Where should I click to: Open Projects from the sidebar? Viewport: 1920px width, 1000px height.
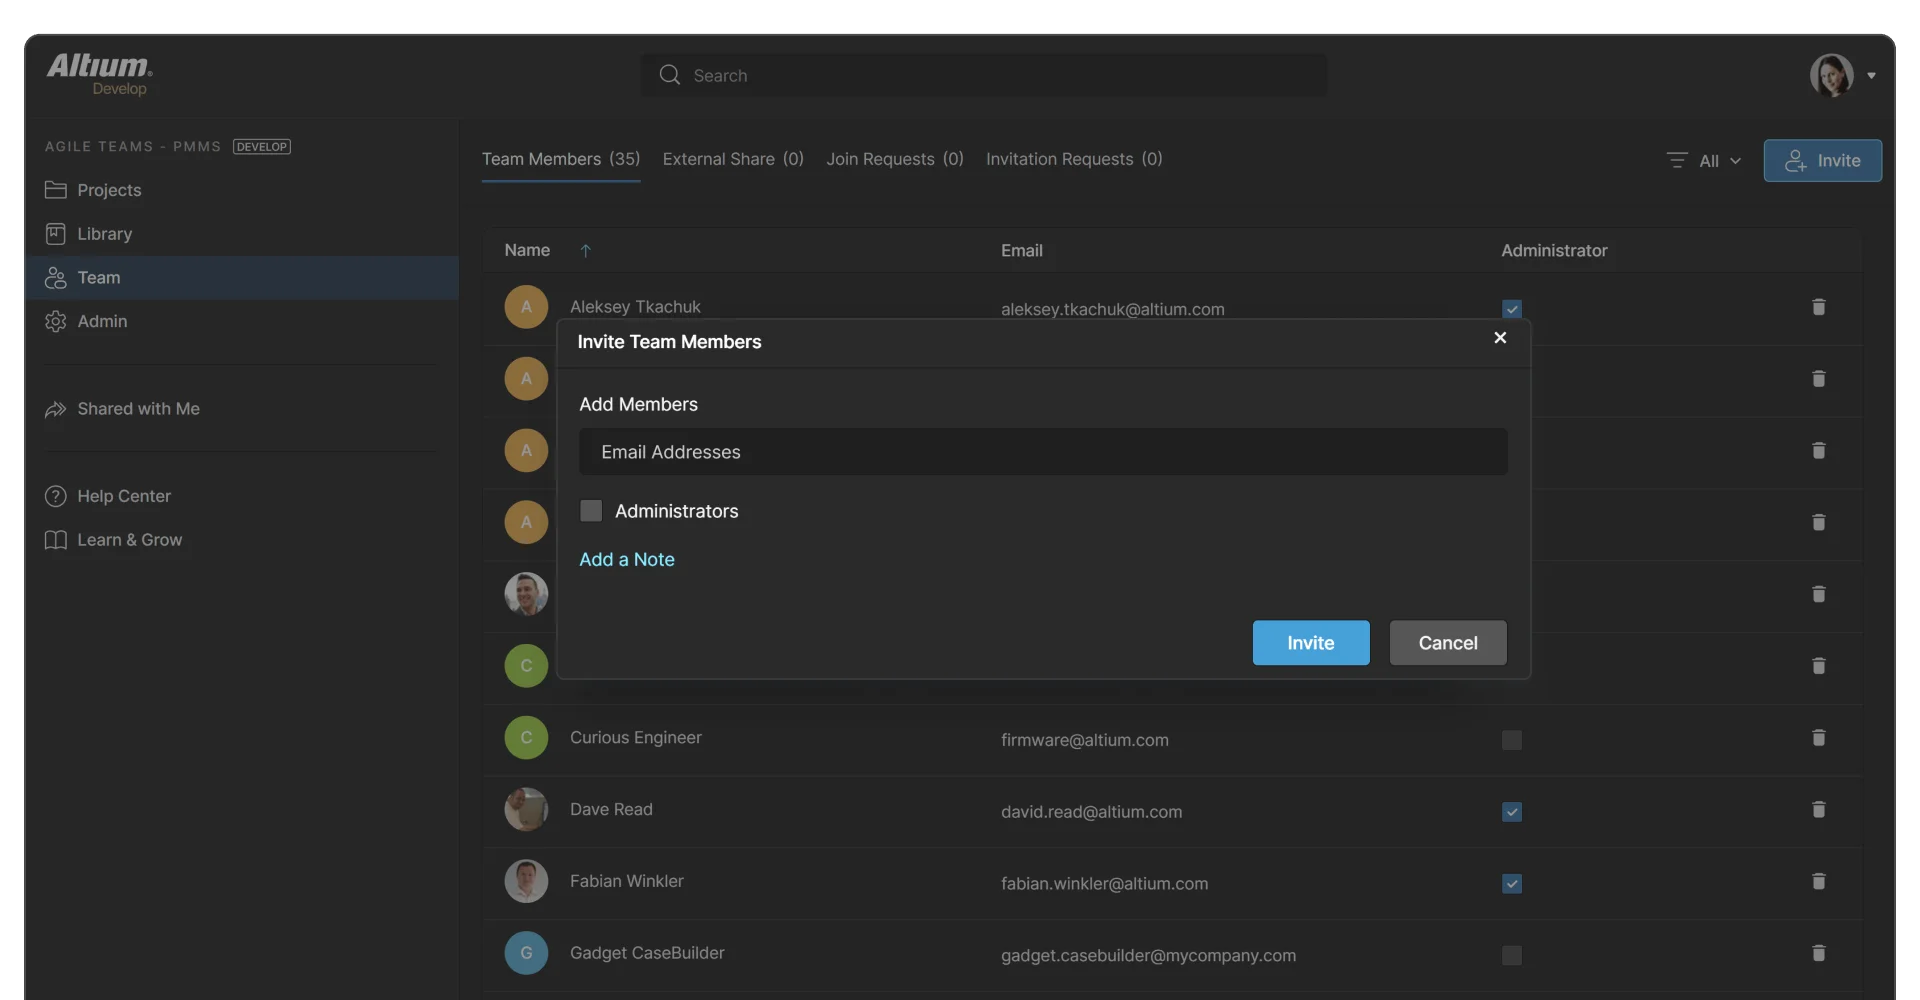tap(109, 190)
